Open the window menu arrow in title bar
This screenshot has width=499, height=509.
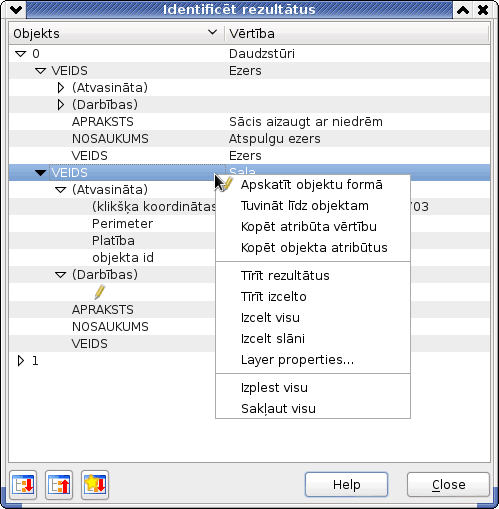click(x=16, y=9)
